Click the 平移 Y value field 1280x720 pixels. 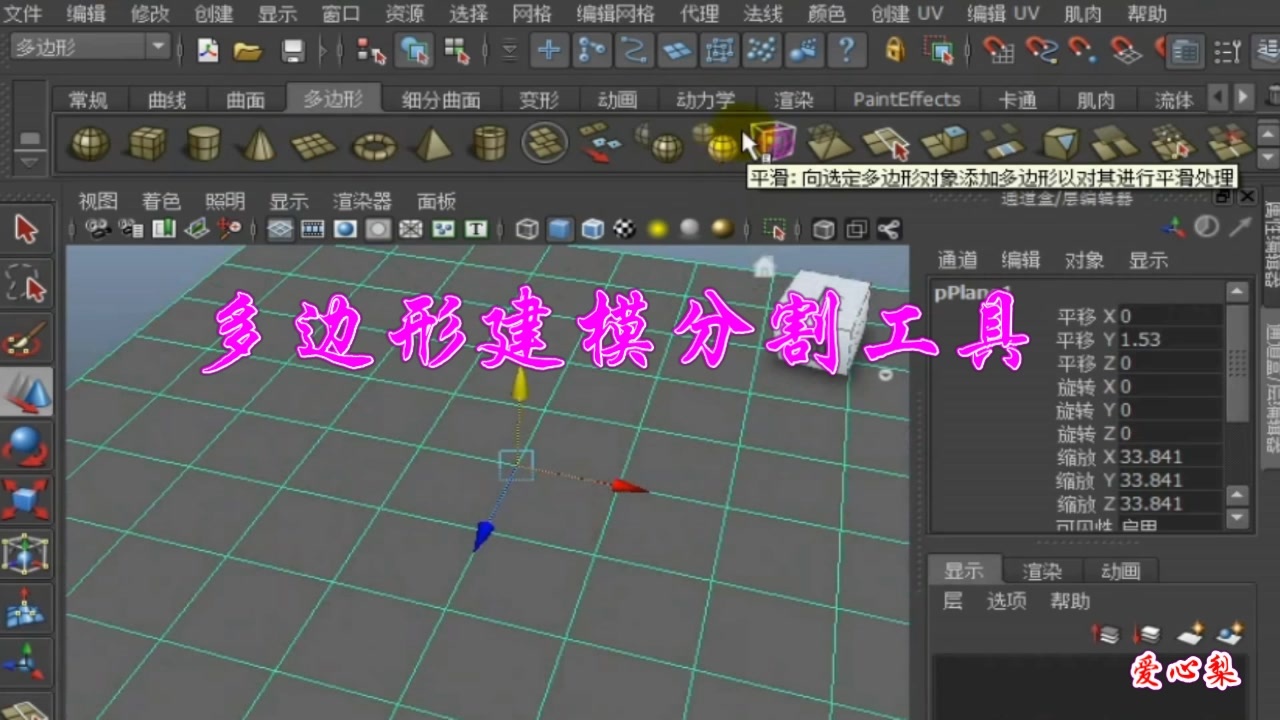coord(1169,340)
